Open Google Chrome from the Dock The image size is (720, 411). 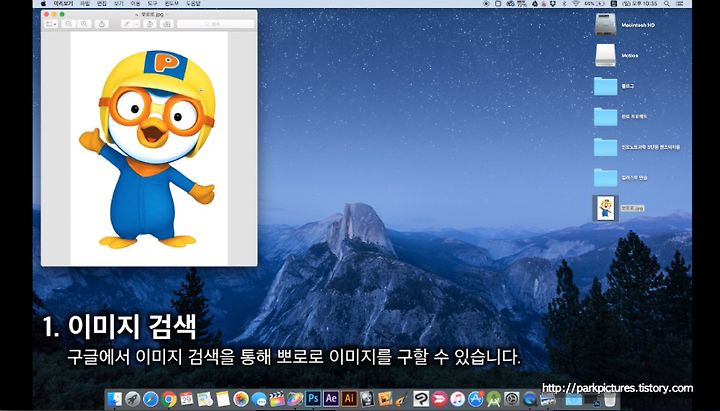click(x=169, y=399)
